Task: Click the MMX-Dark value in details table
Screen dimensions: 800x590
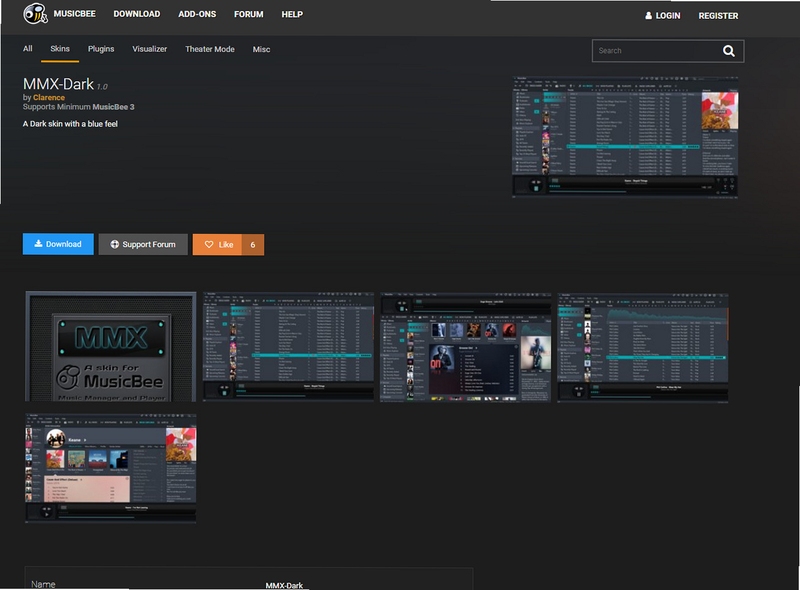Action: point(284,585)
